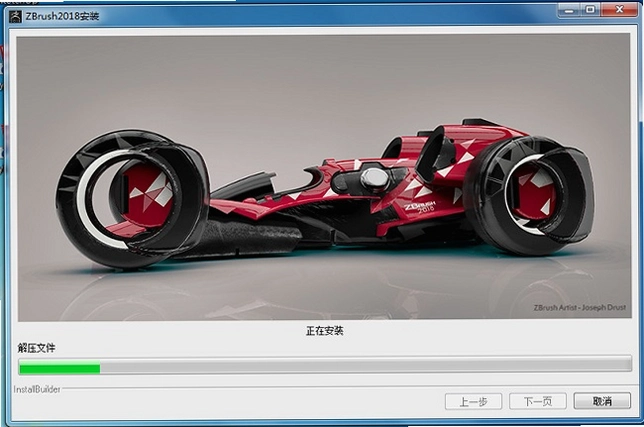Click the 下一页 next button

538,401
